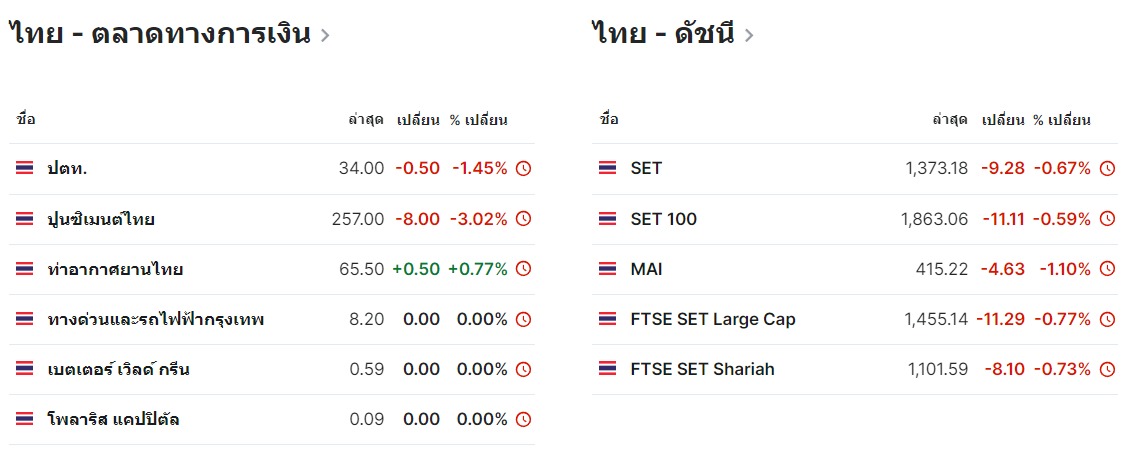Open the ปตท. stock name link
The height and width of the screenshot is (450, 1131).
[x=67, y=169]
